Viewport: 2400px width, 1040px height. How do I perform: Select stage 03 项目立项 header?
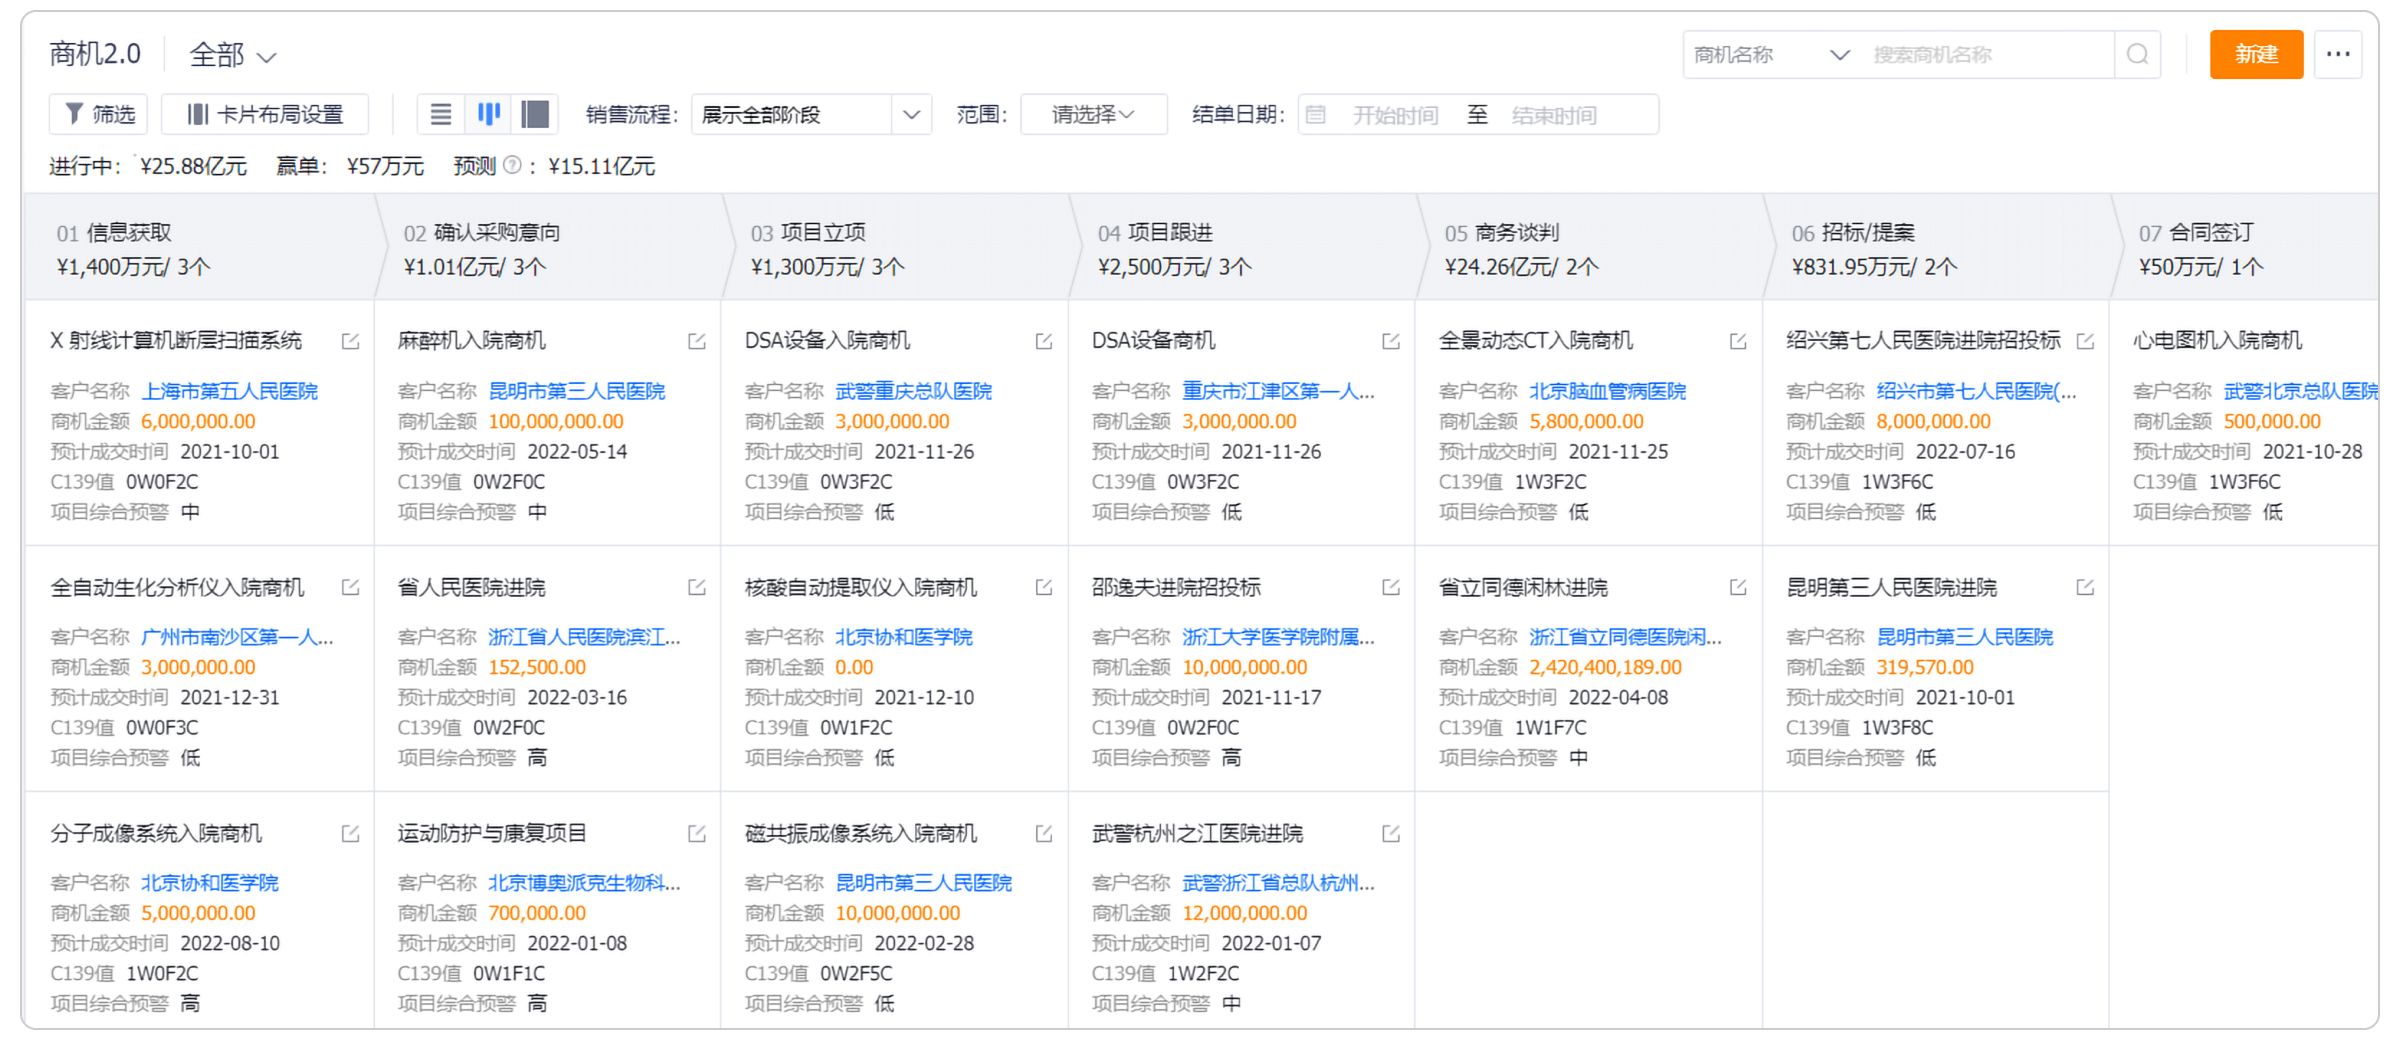click(x=895, y=248)
